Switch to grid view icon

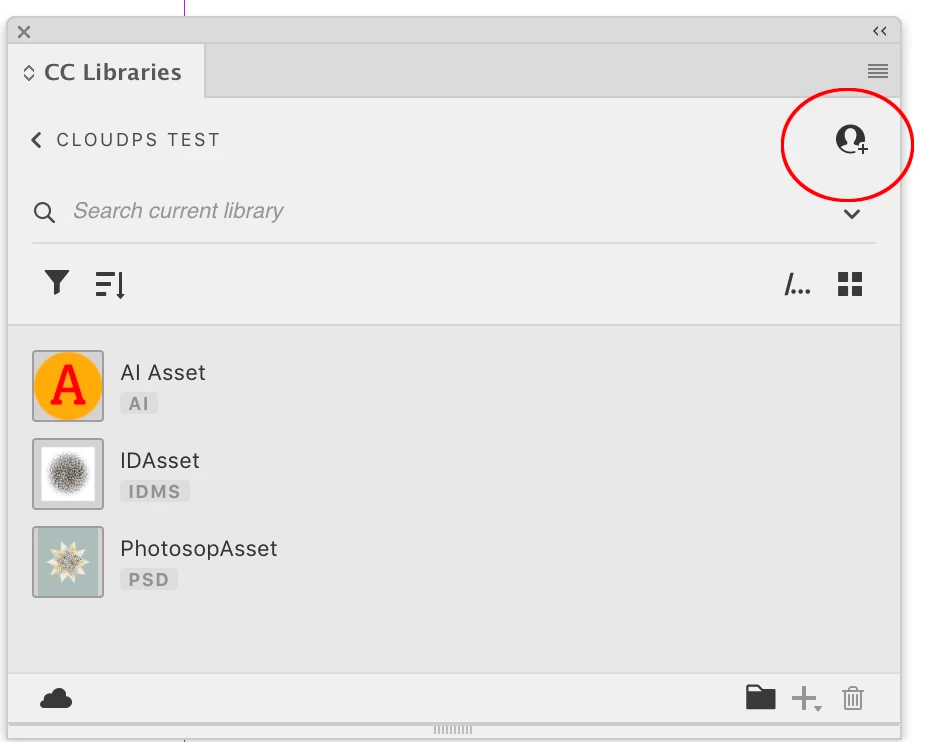point(850,284)
